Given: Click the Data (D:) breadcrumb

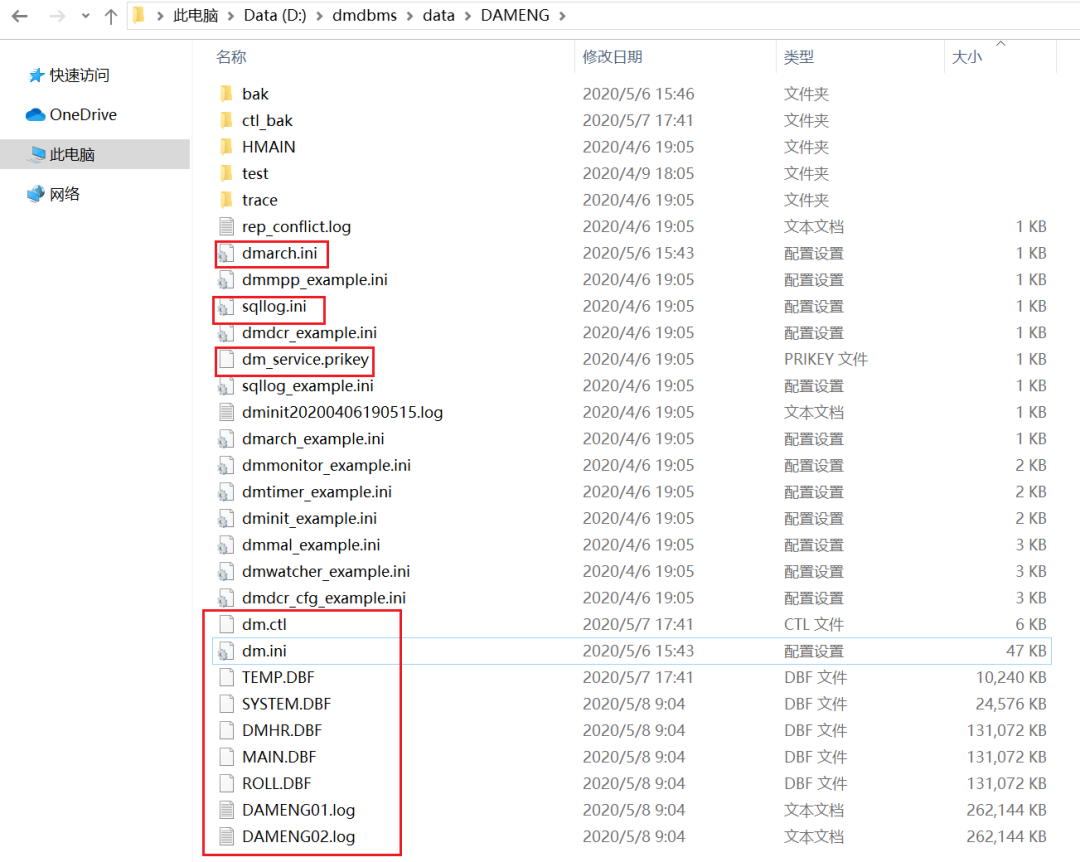Looking at the screenshot, I should coord(275,15).
